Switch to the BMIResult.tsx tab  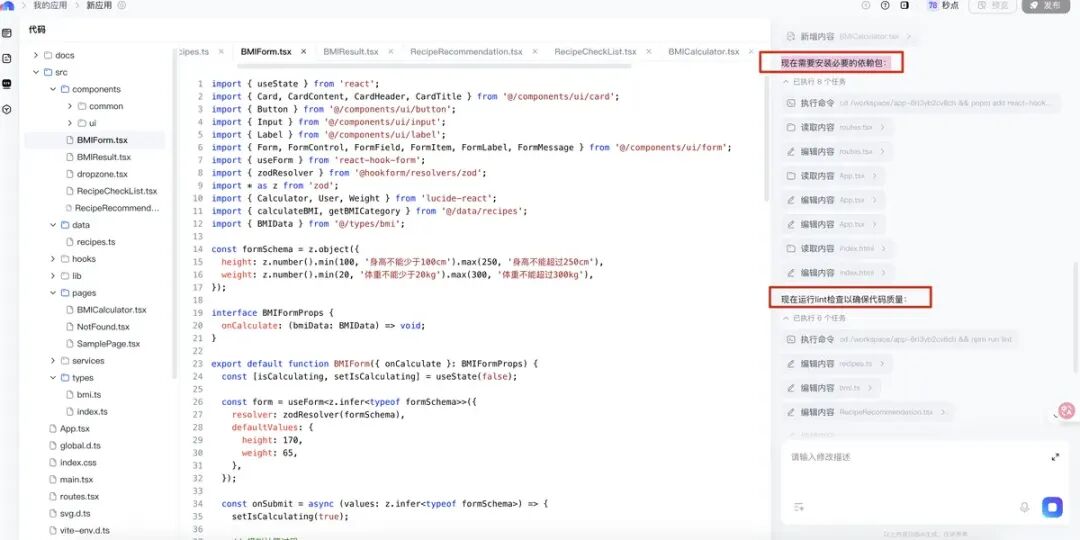[x=351, y=52]
